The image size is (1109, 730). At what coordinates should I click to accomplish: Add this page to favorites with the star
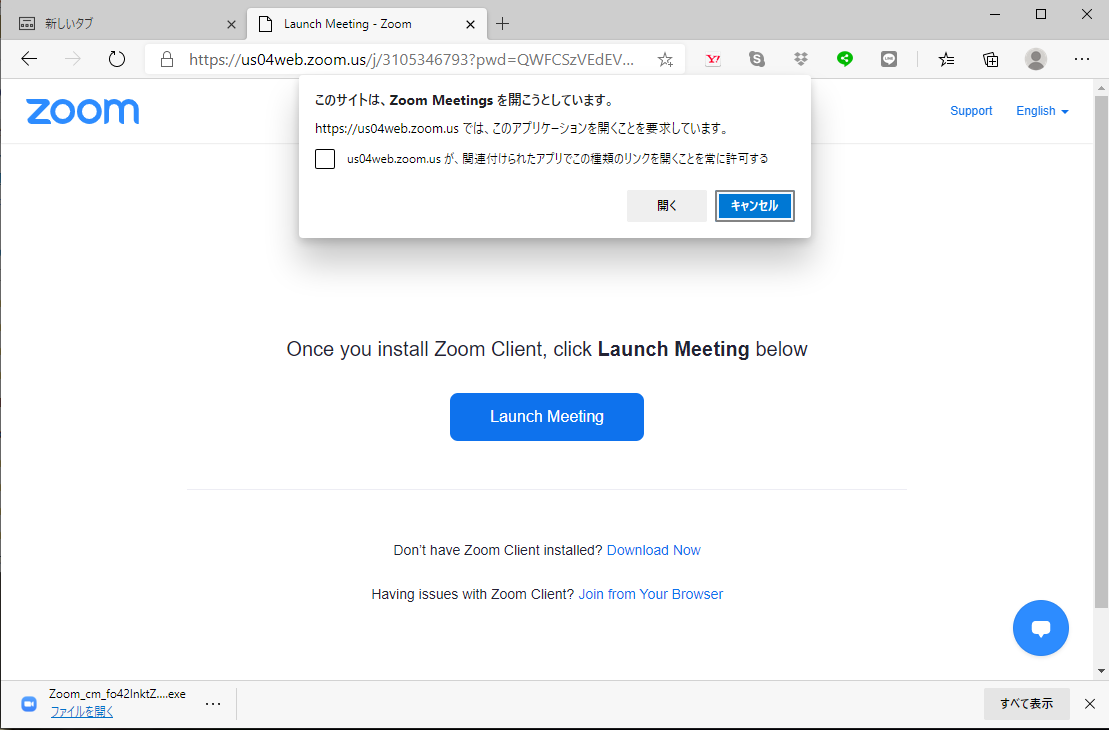pos(665,59)
